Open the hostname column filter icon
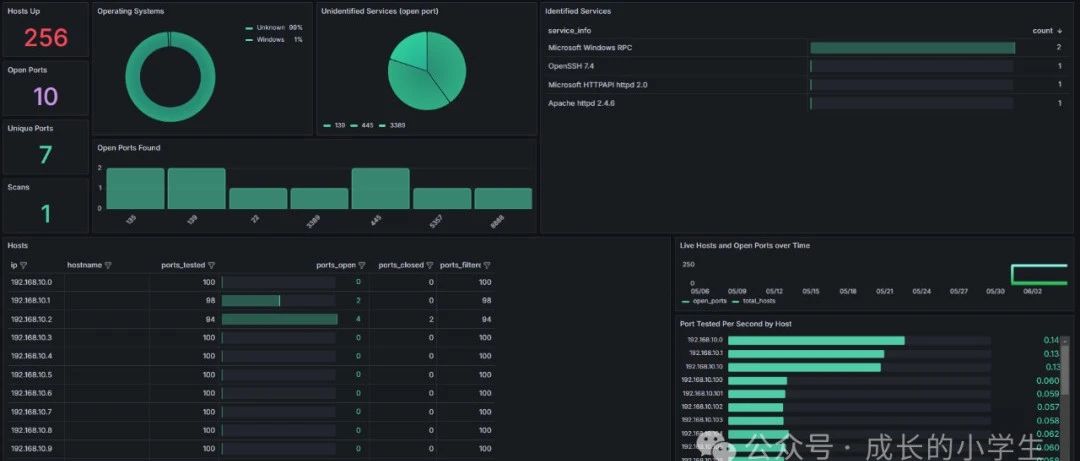 [108, 265]
